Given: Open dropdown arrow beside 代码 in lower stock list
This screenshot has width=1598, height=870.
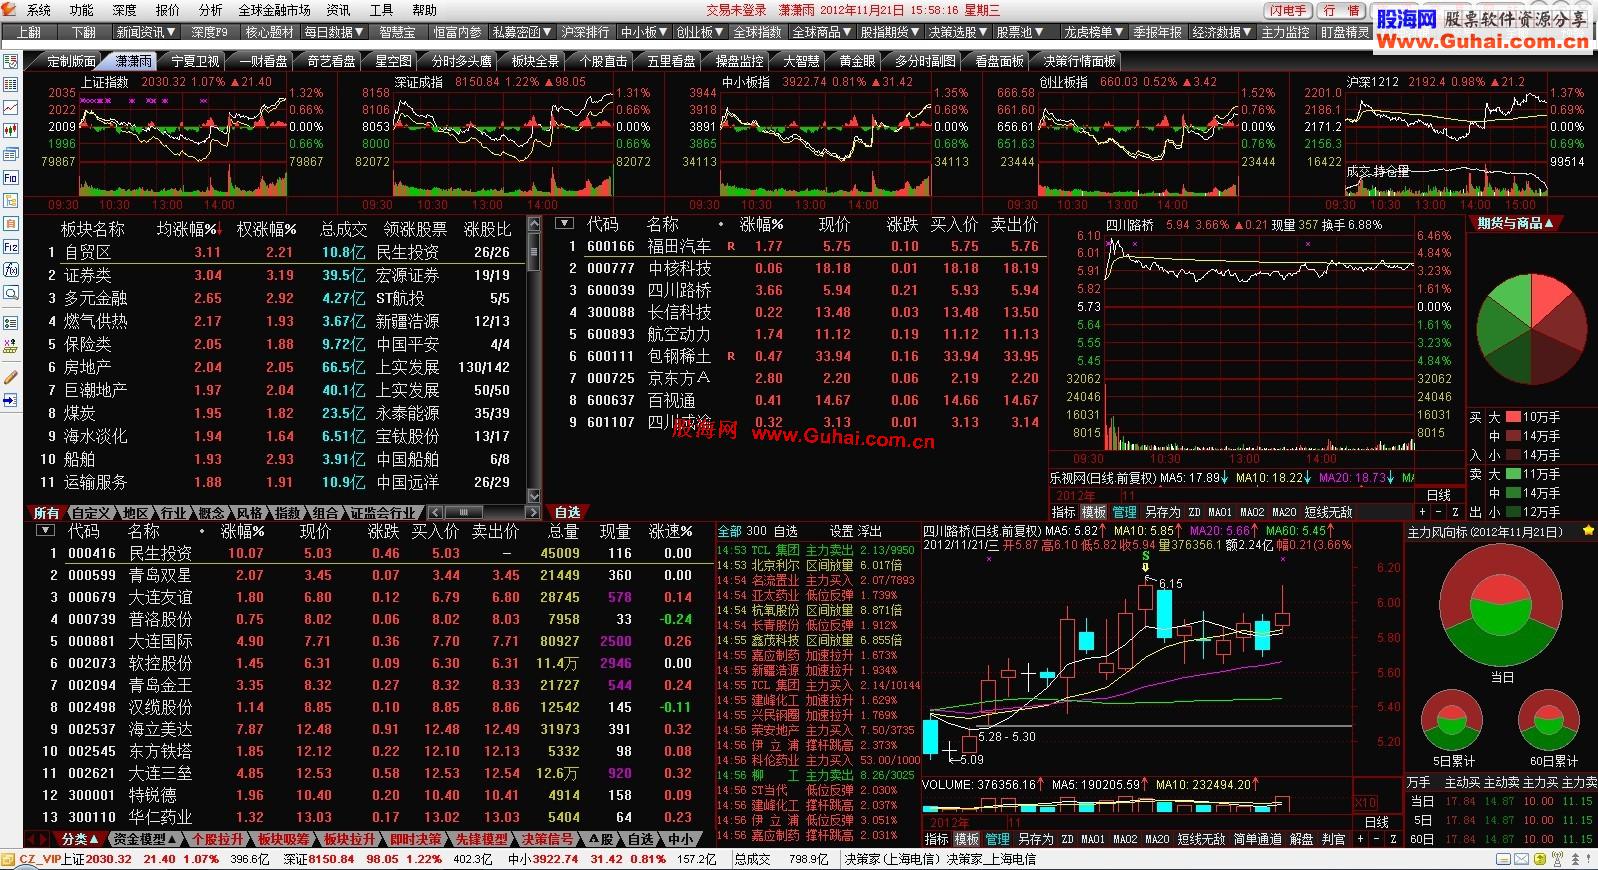Looking at the screenshot, I should (x=46, y=531).
